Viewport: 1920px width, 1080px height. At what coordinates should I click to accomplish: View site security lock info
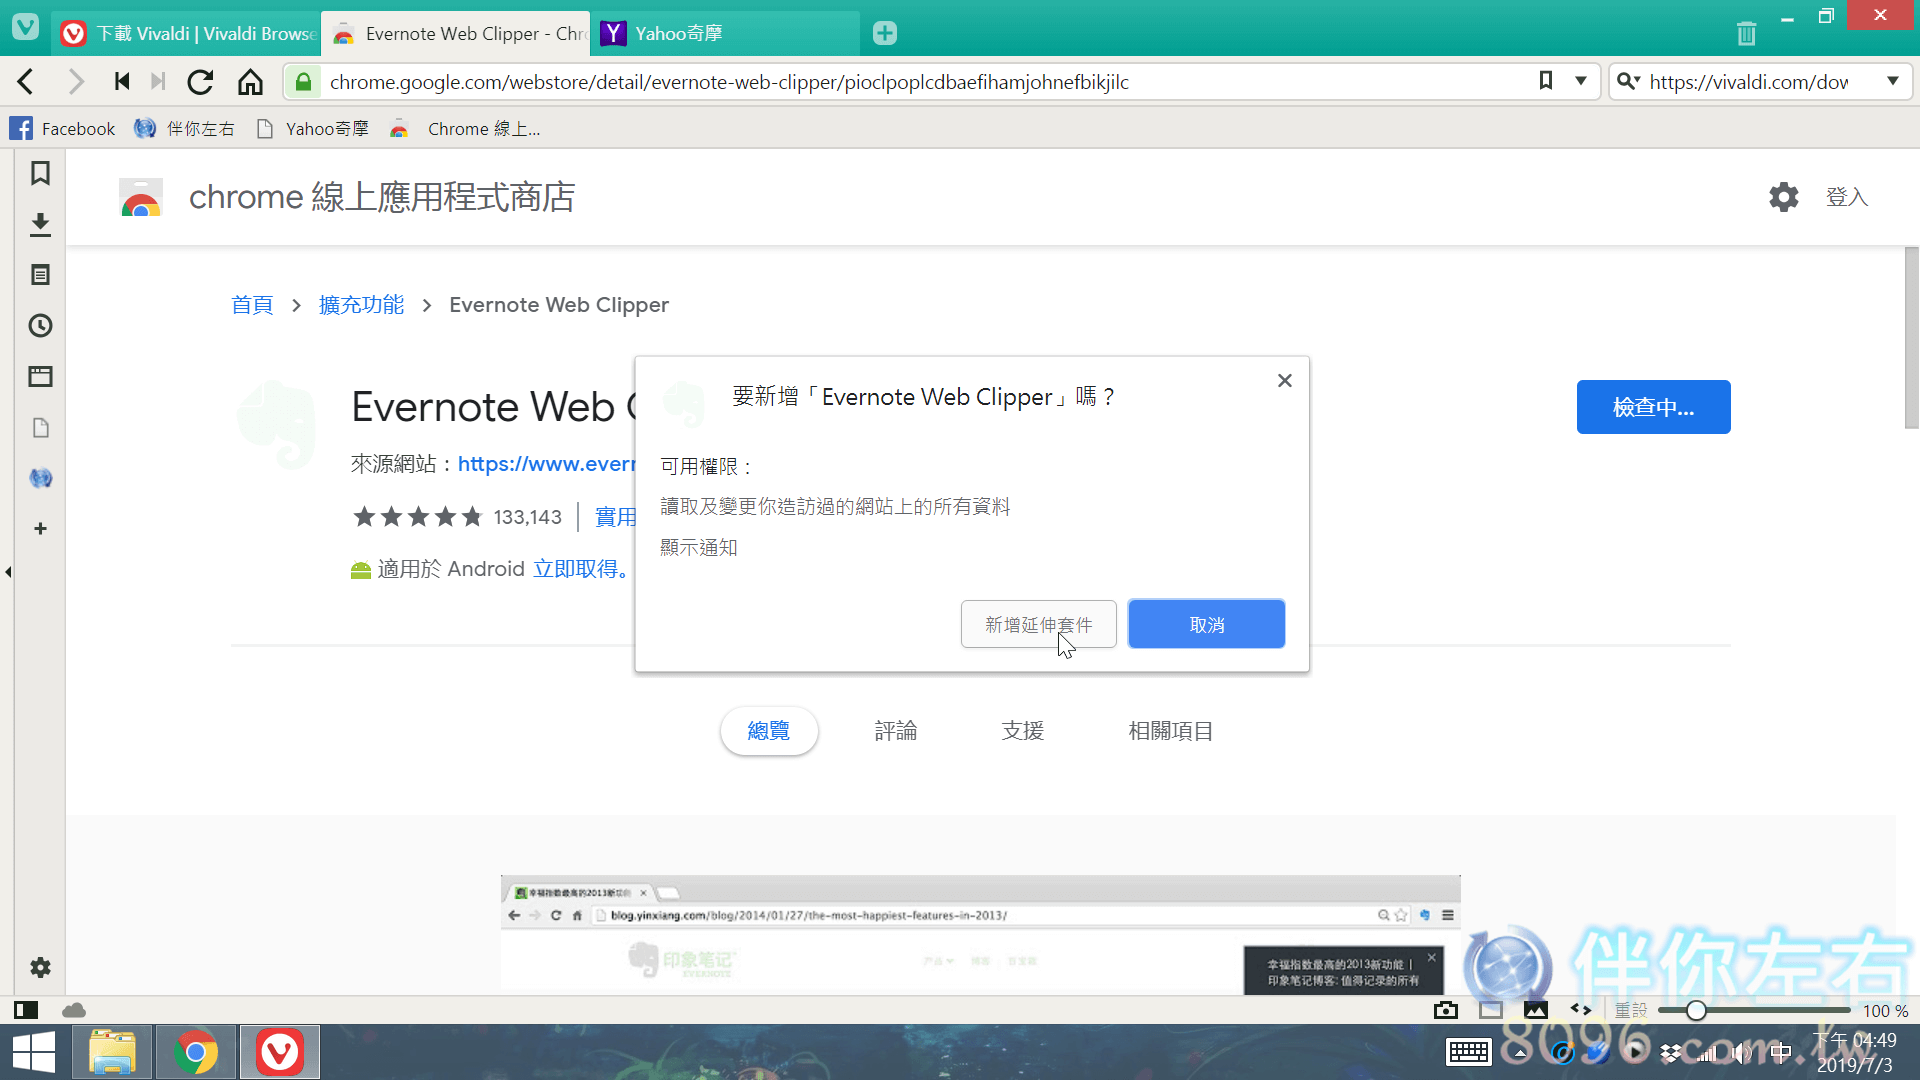coord(304,82)
